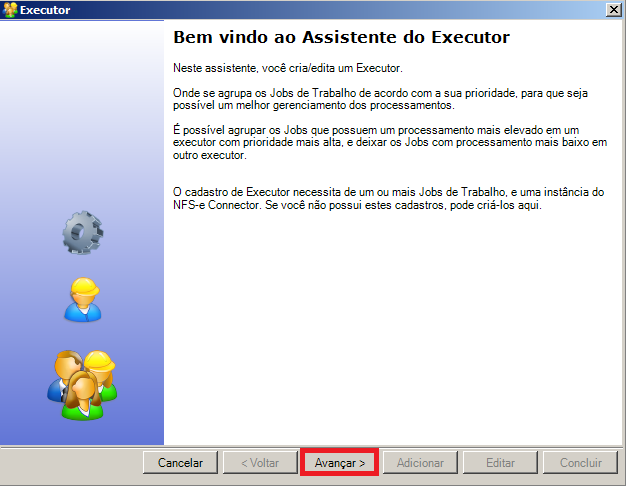Select the hard-hat worker icon

coord(83,300)
